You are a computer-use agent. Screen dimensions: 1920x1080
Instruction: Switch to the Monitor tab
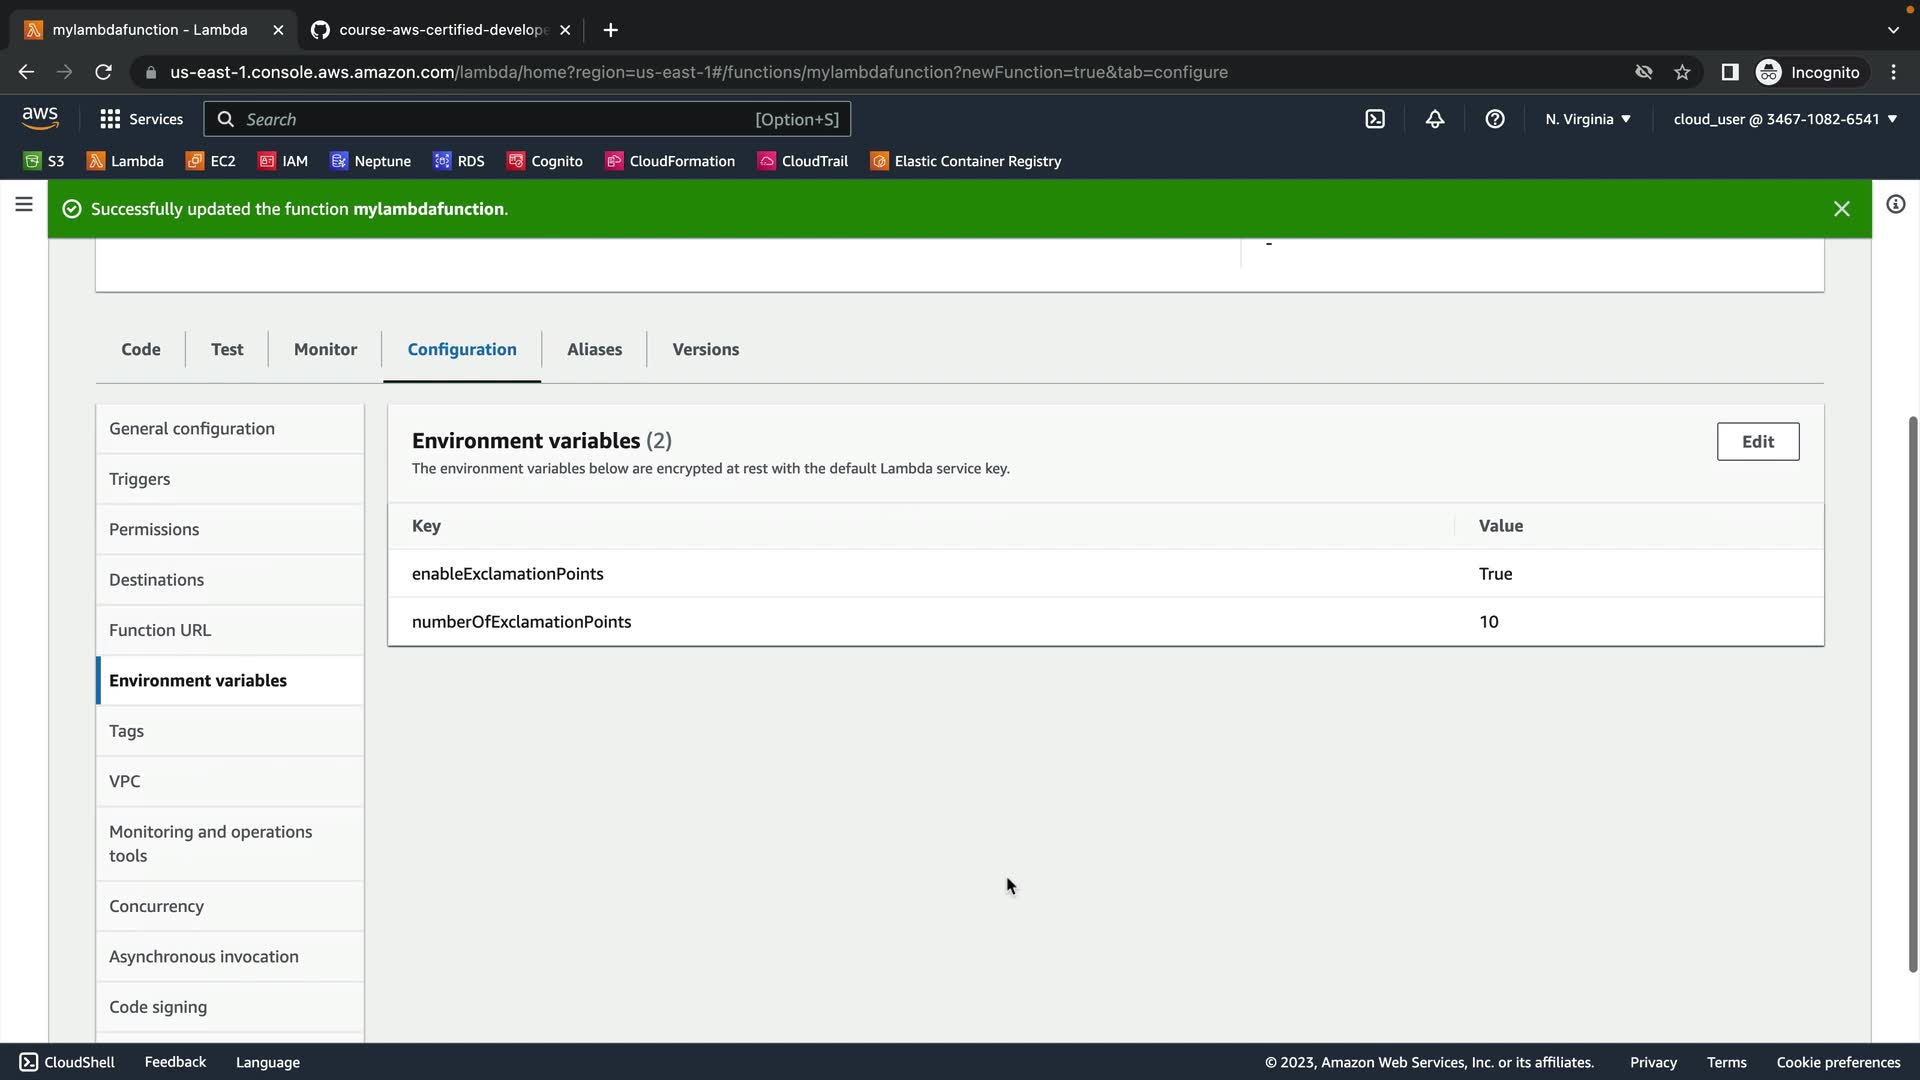coord(325,349)
